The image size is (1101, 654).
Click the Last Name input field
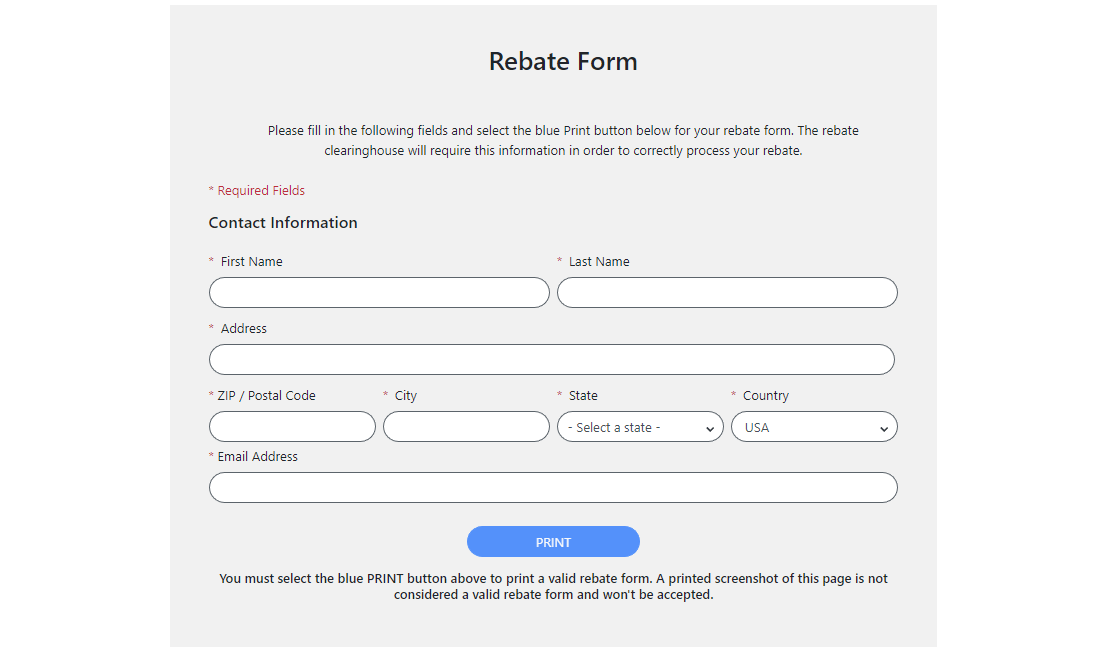tap(727, 292)
